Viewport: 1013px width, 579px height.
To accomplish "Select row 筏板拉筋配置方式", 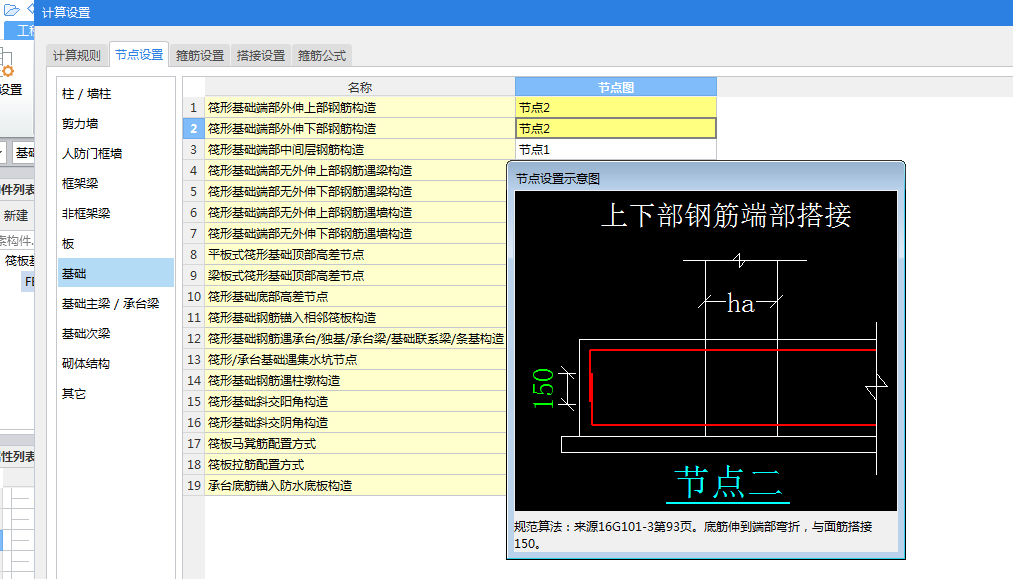I will 356,465.
